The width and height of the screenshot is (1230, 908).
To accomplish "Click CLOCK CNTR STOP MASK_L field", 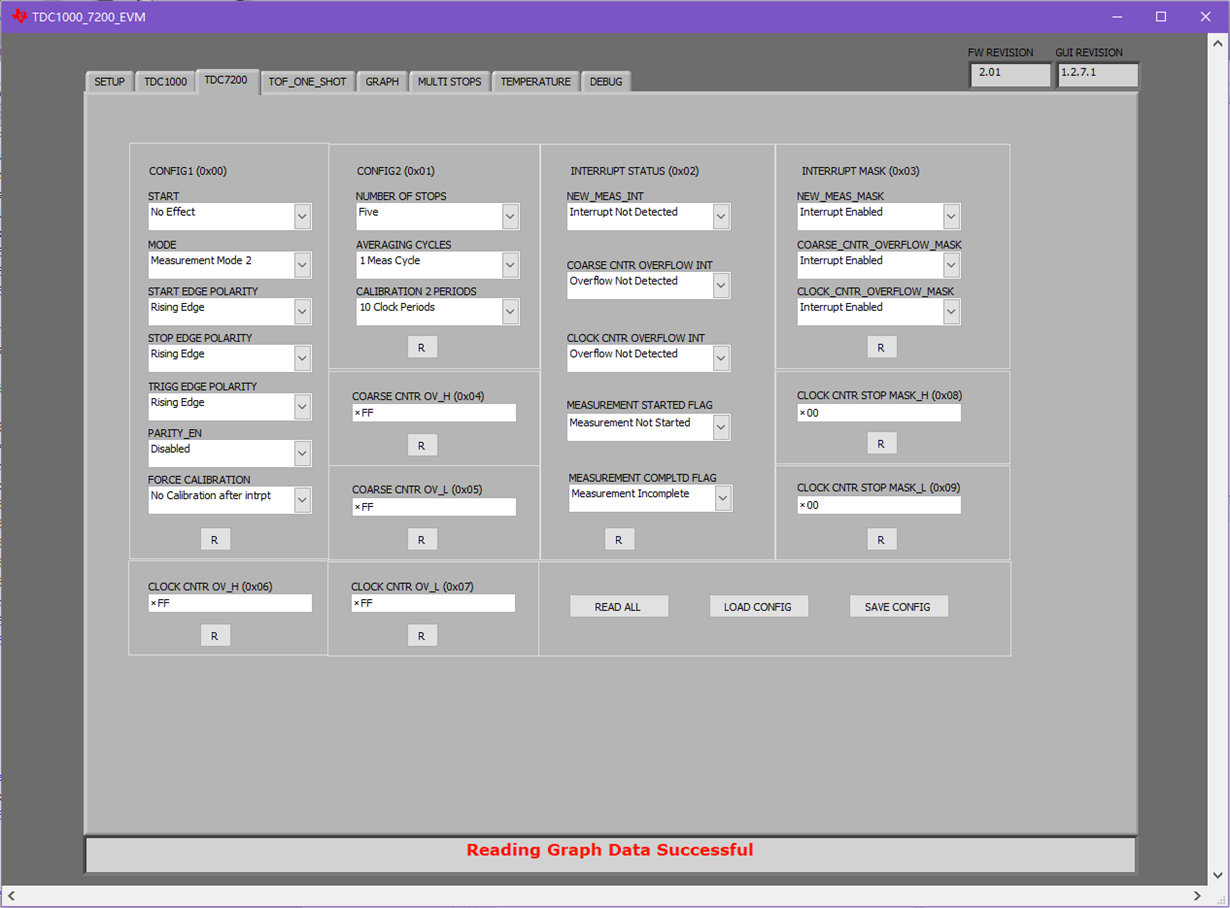I will click(879, 505).
